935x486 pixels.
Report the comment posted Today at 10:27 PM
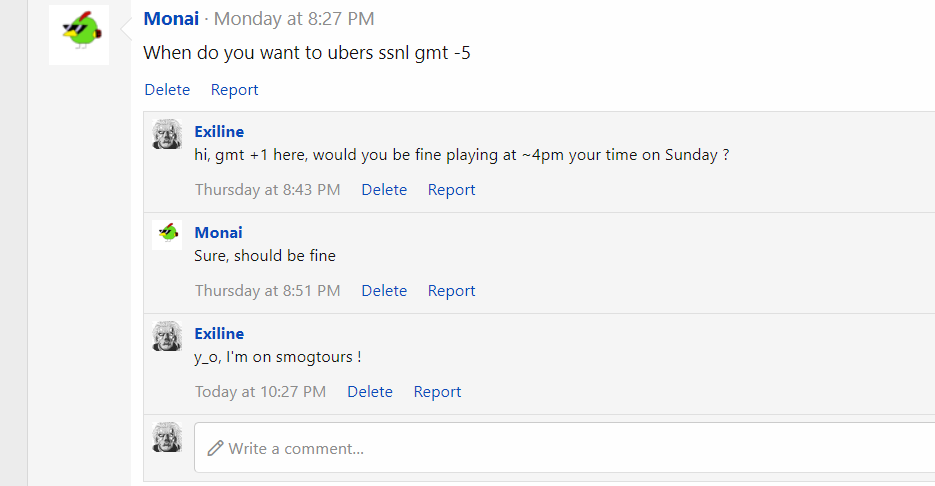pos(437,392)
